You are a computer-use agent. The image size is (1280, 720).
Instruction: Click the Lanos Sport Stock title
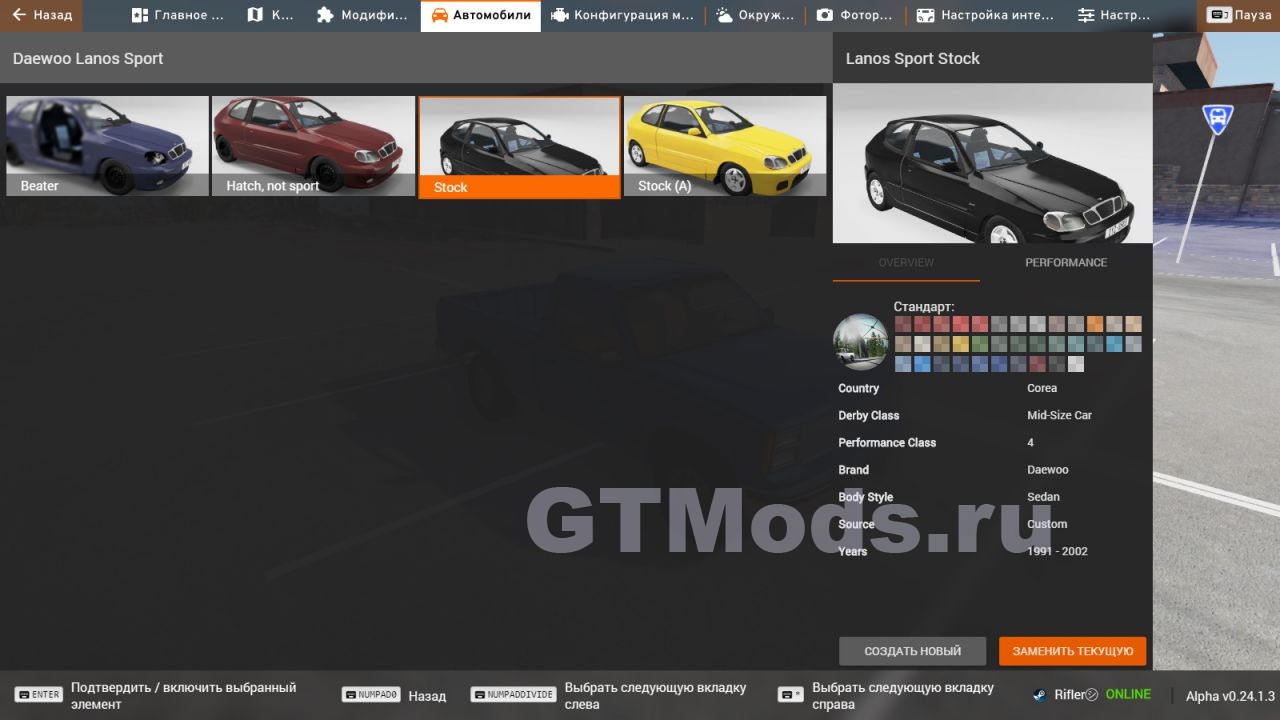(x=913, y=59)
